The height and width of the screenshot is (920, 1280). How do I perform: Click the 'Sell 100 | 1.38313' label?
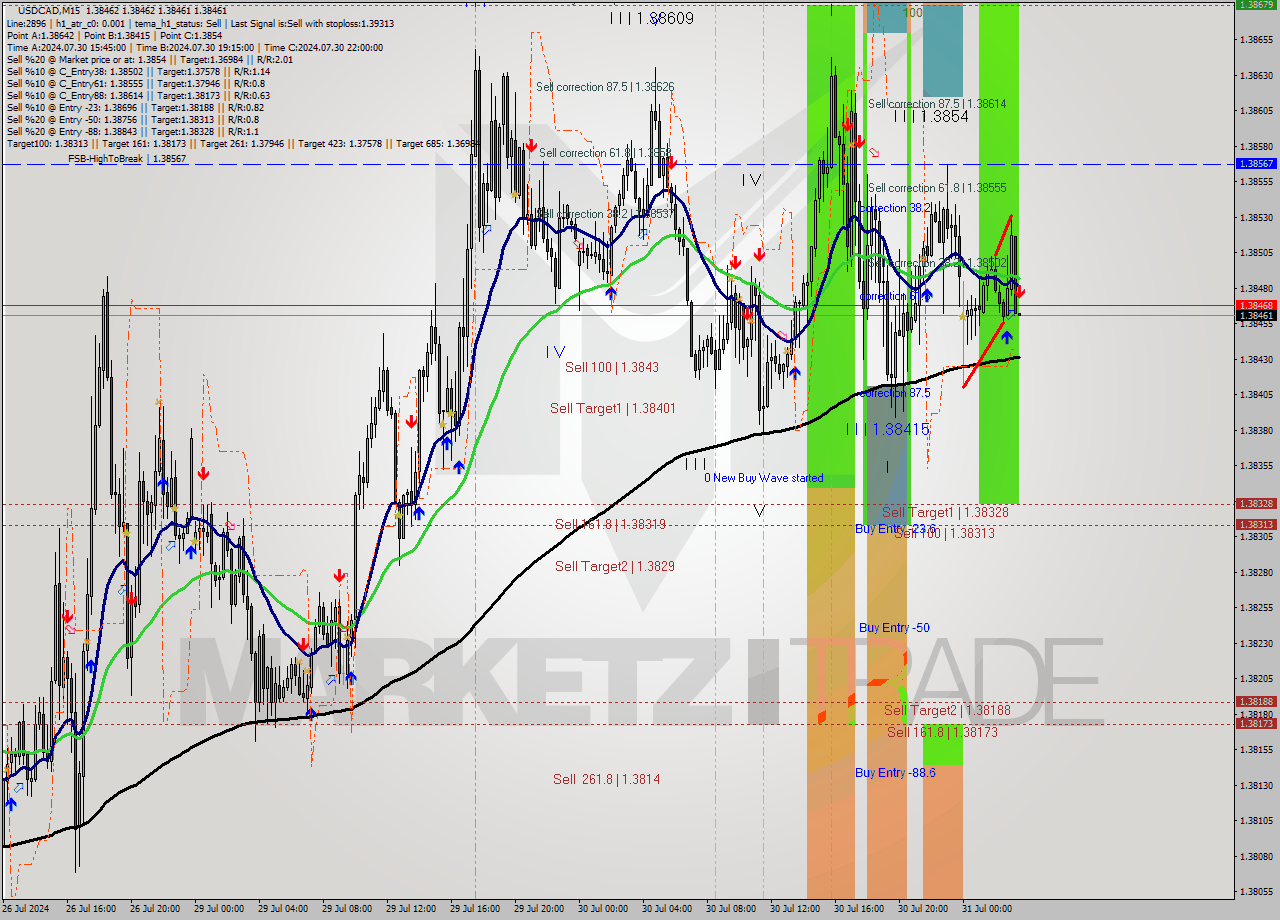point(944,533)
